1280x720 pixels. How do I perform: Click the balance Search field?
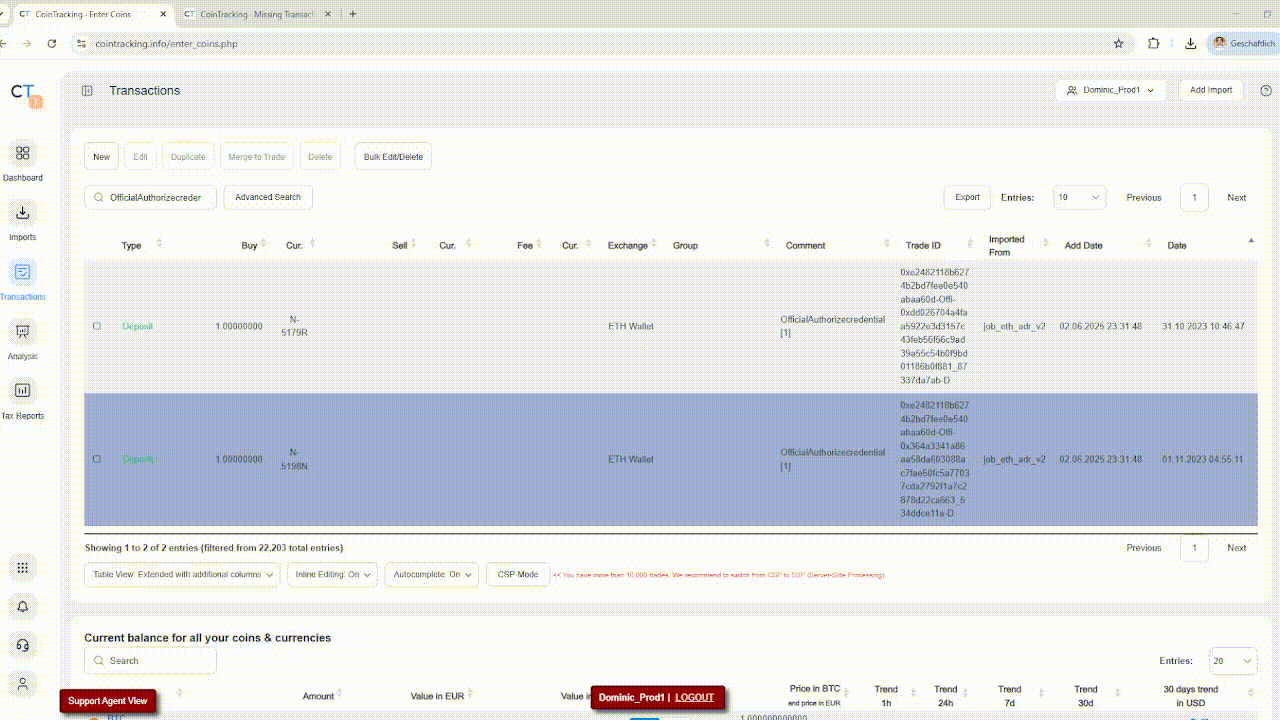point(150,660)
